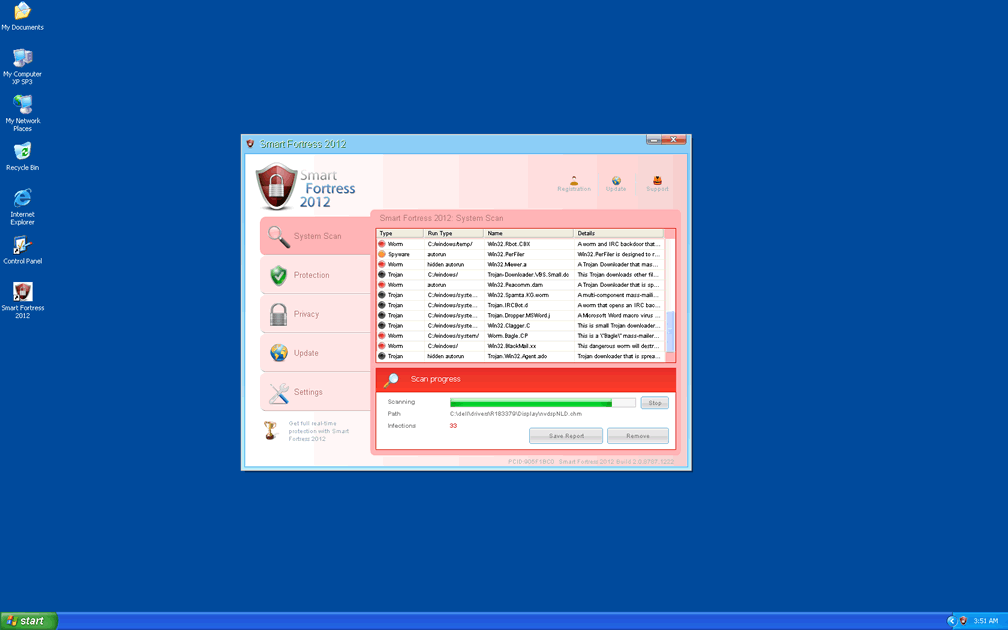Click the Registration icon at top

tap(574, 183)
